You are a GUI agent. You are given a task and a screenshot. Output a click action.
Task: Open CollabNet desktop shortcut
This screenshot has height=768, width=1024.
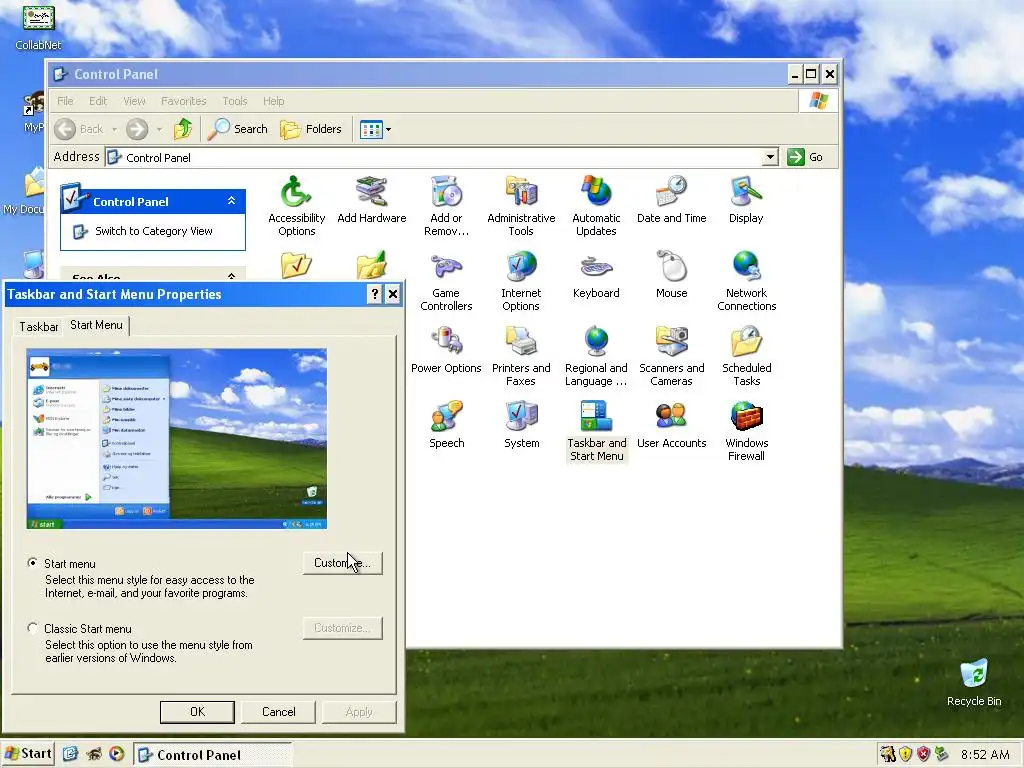pyautogui.click(x=38, y=27)
